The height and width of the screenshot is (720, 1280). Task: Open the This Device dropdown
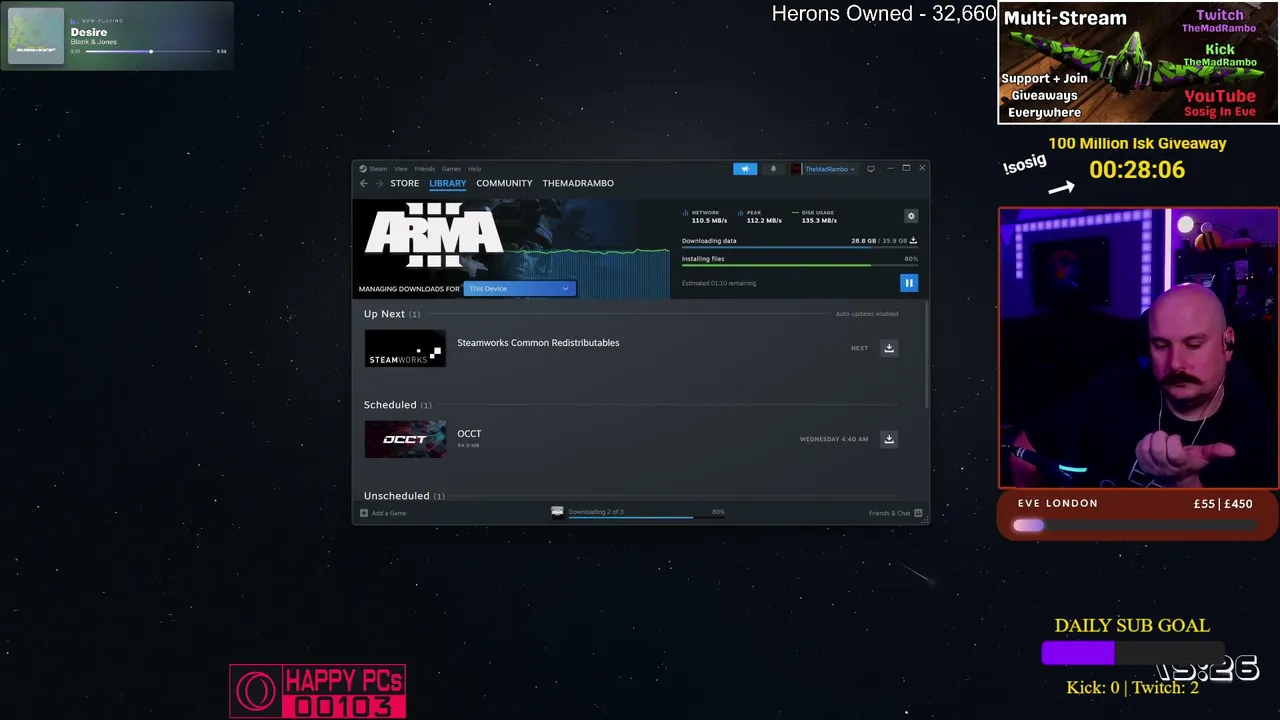click(x=519, y=289)
